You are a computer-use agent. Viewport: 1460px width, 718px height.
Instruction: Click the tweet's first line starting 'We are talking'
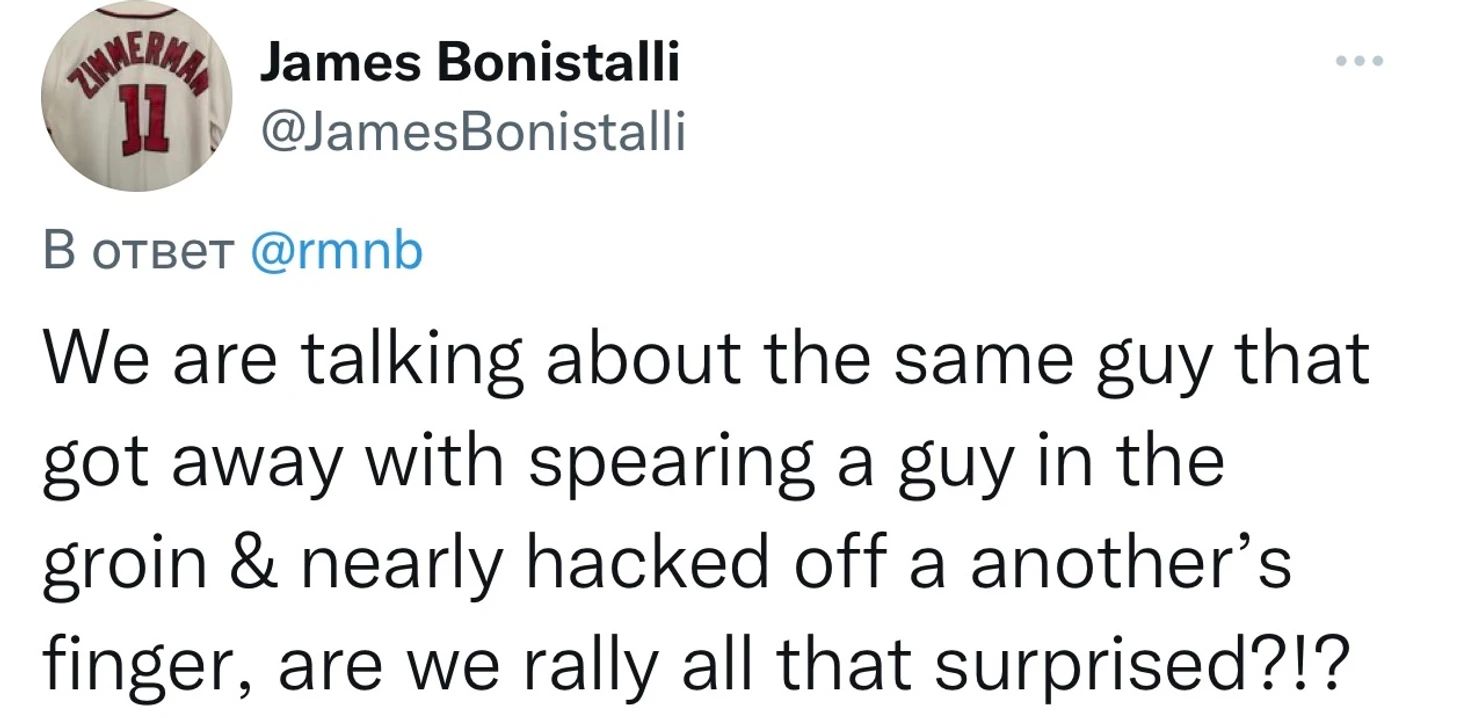tap(705, 360)
